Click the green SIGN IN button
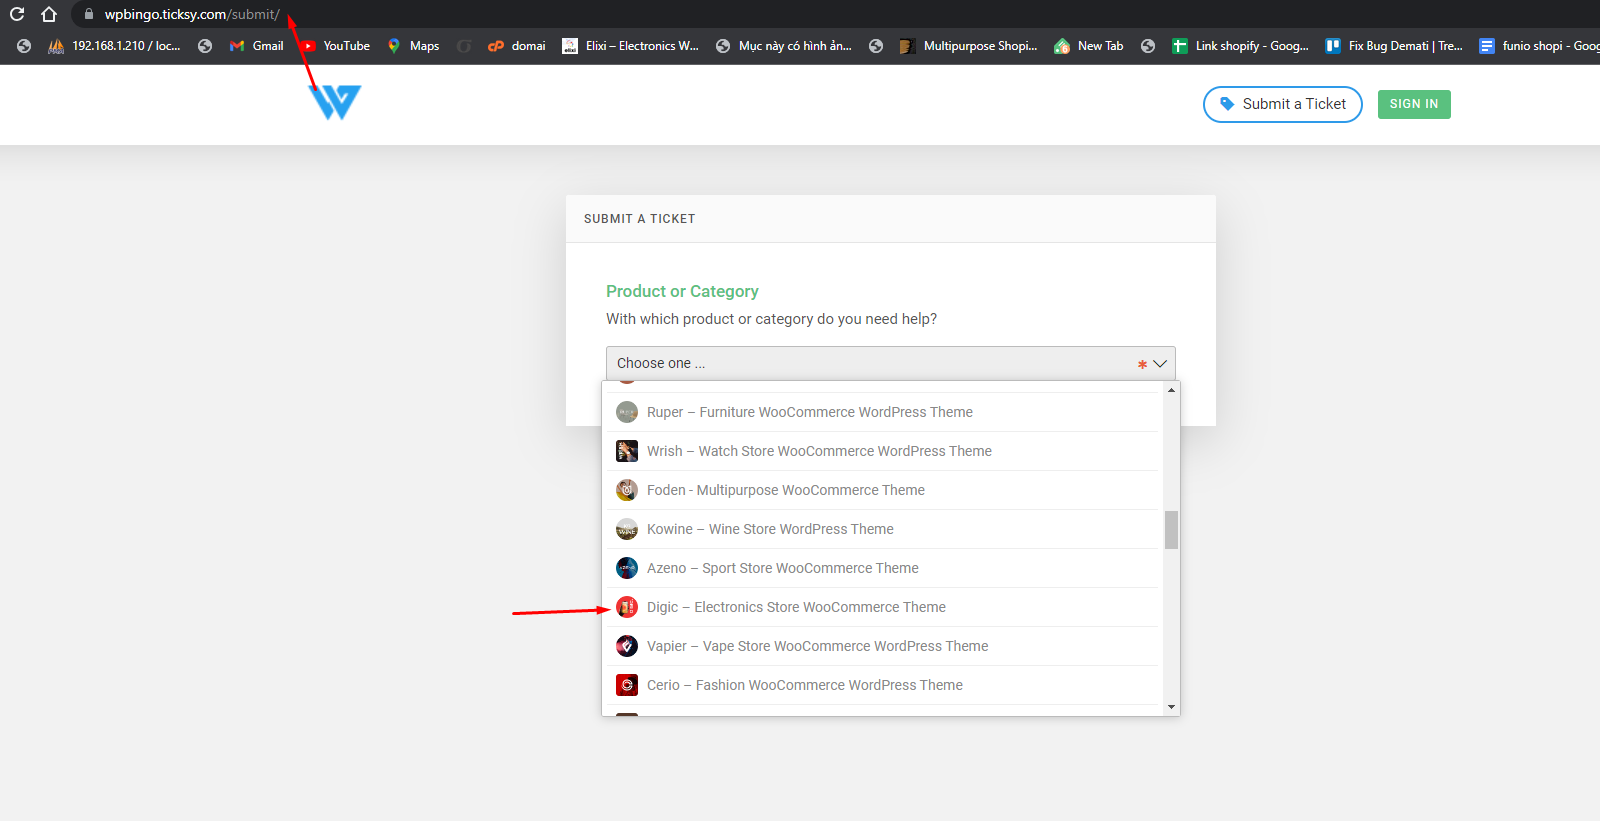The height and width of the screenshot is (821, 1600). click(x=1414, y=104)
